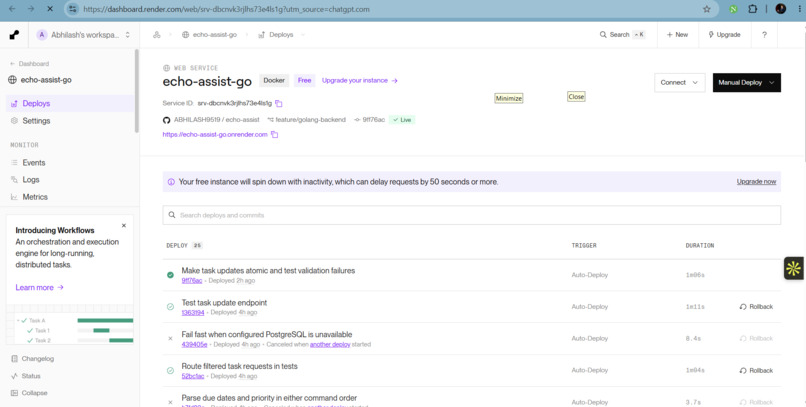Collapse the sidebar

(x=29, y=393)
